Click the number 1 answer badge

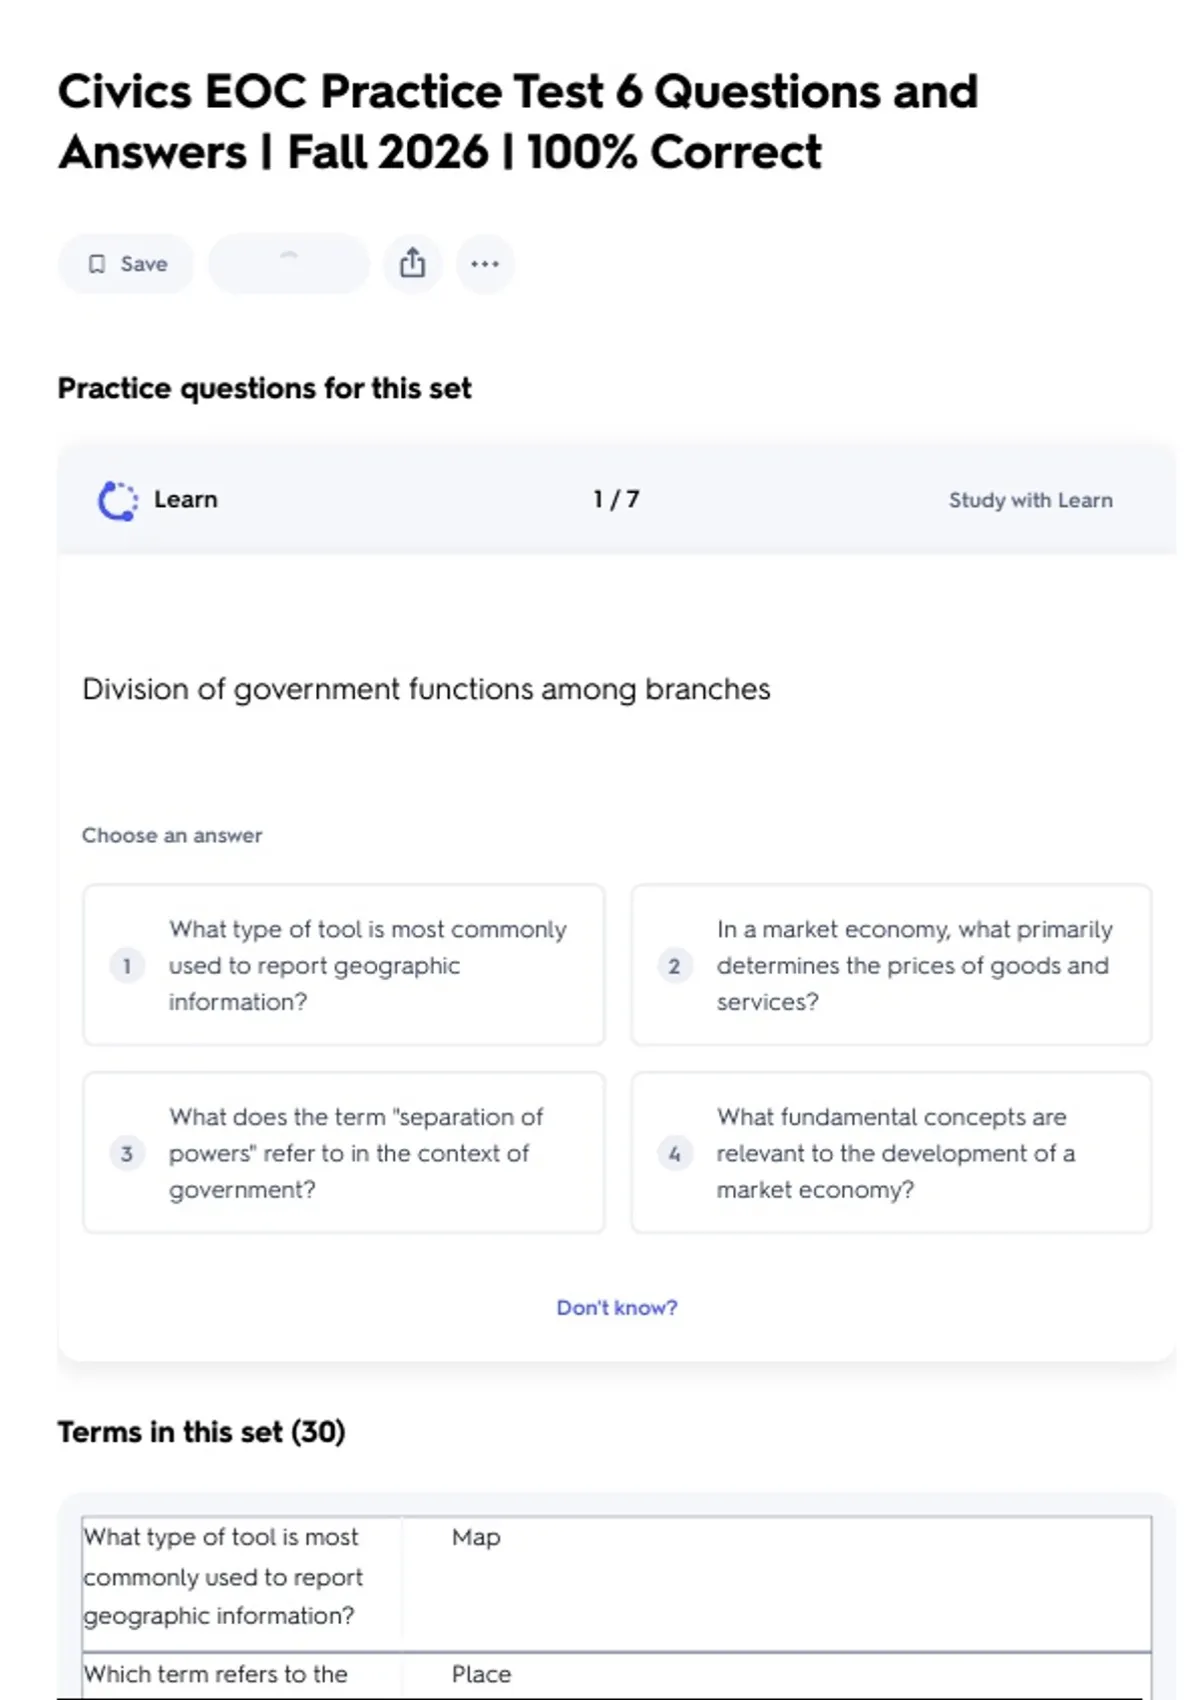point(127,966)
